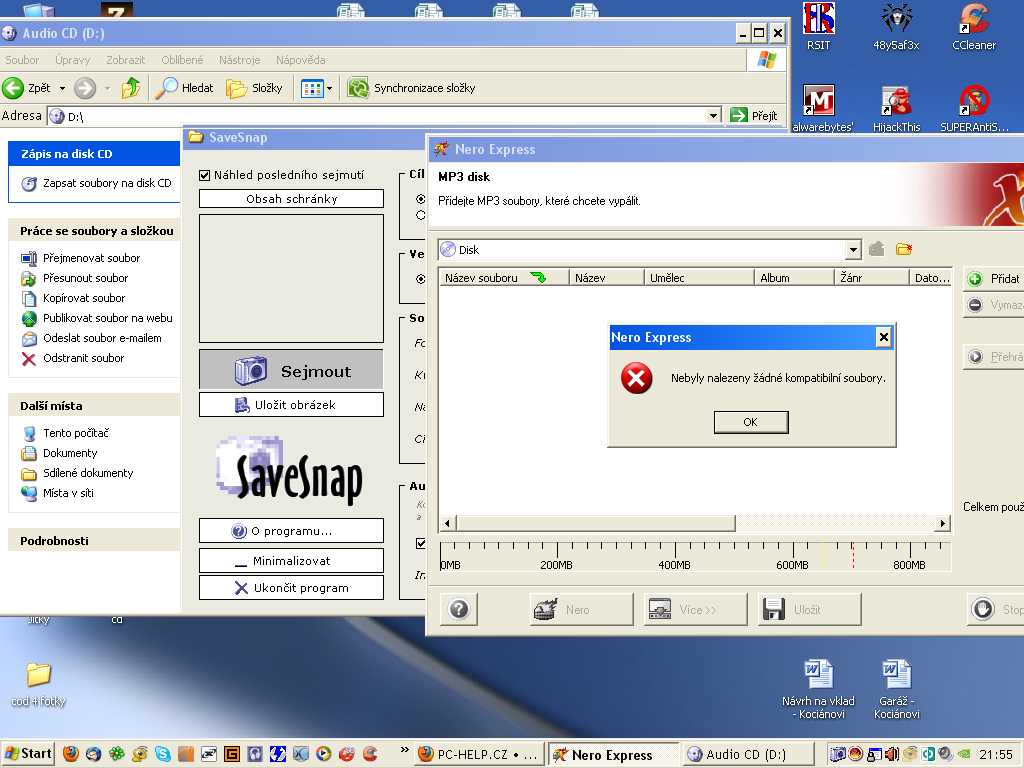Open the Nástroje menu
Viewport: 1024px width, 768px height.
pos(239,60)
